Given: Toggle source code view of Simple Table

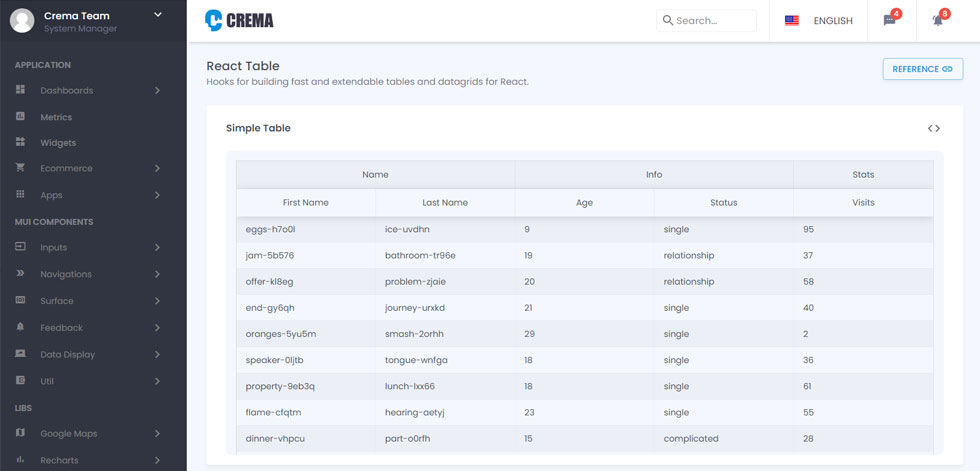Looking at the screenshot, I should pos(934,128).
